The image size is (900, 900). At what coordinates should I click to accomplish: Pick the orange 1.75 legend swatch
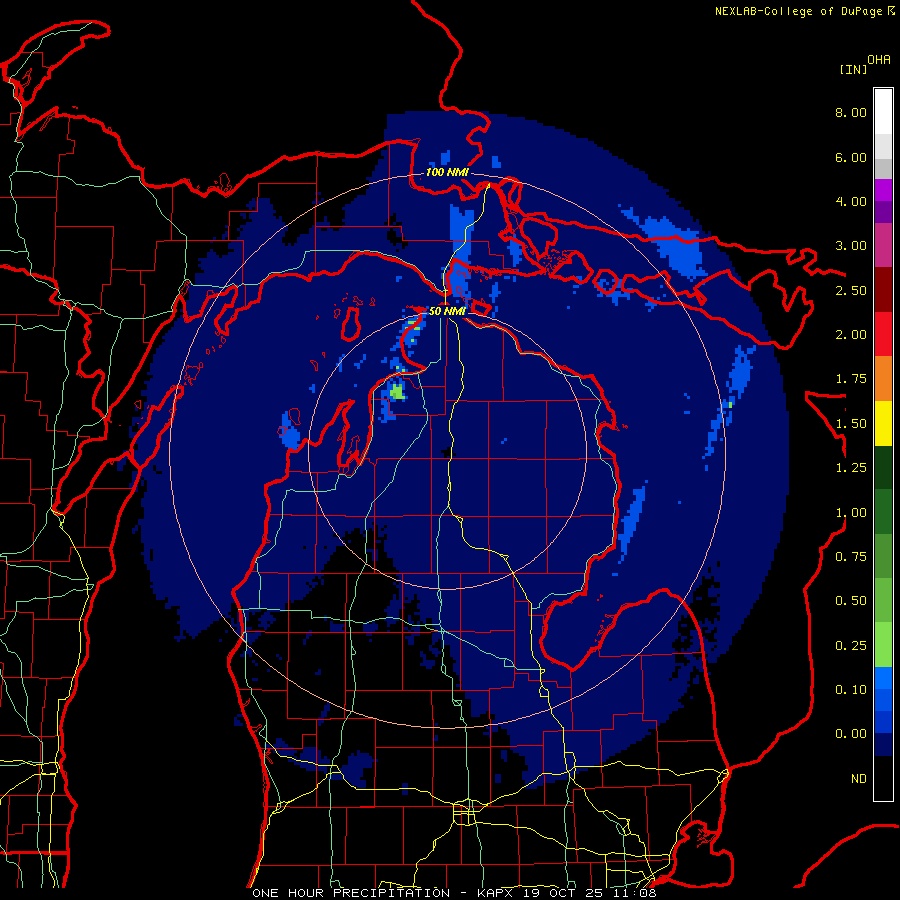pos(883,379)
